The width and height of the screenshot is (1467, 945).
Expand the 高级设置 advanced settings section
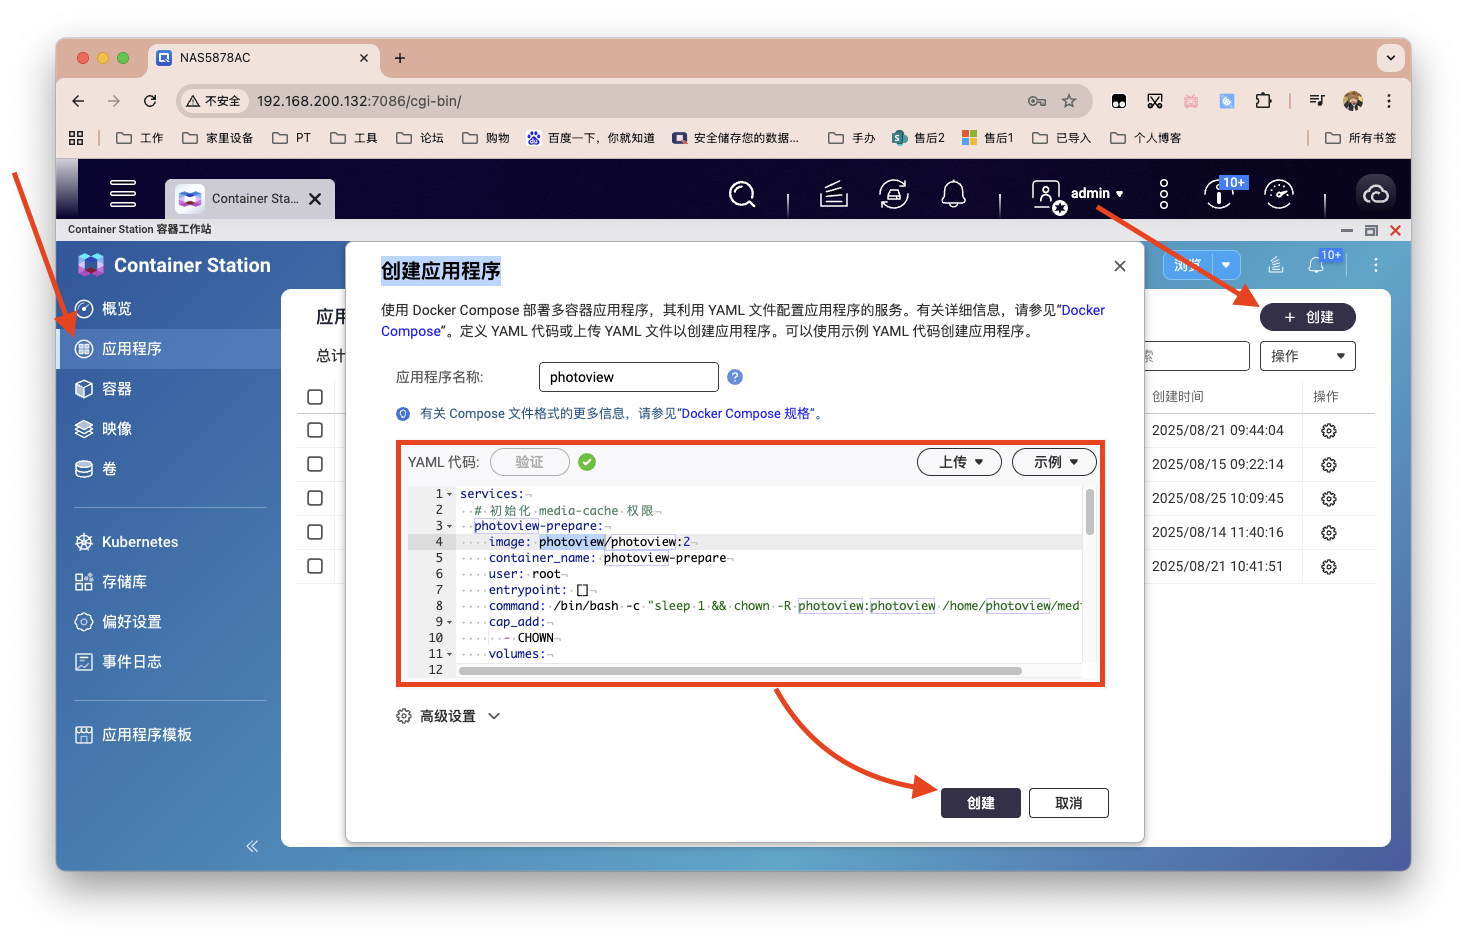tap(448, 715)
